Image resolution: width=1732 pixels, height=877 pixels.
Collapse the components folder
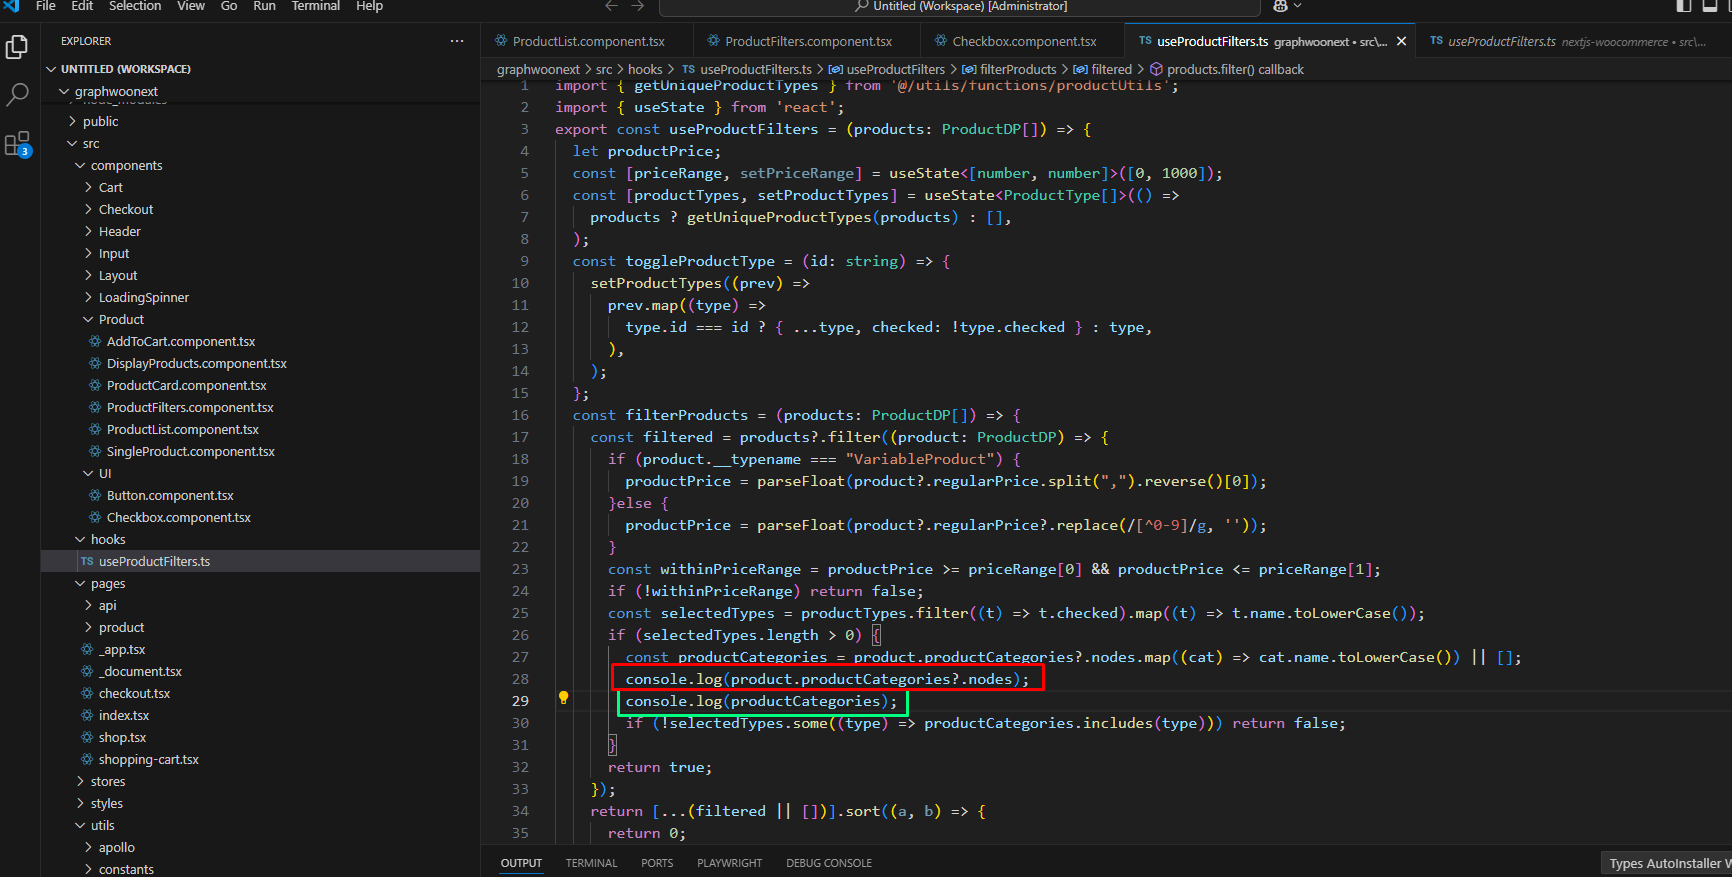(x=126, y=166)
